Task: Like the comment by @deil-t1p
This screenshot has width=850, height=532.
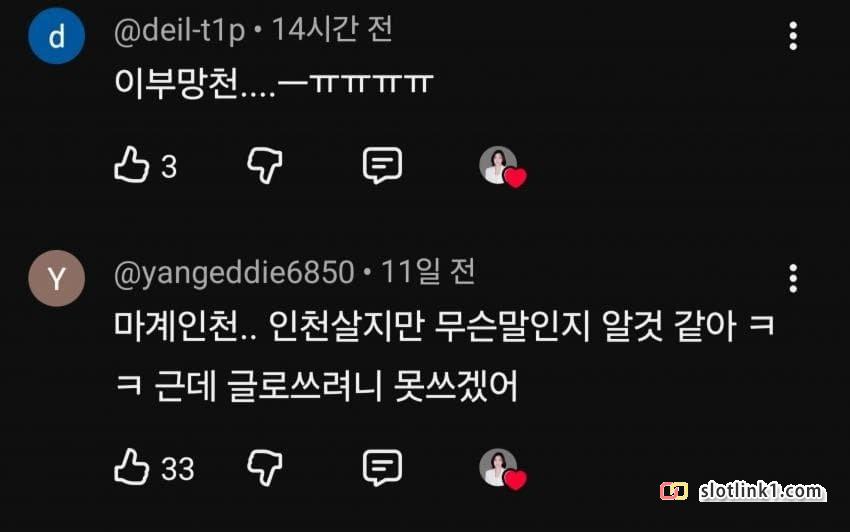Action: coord(131,164)
